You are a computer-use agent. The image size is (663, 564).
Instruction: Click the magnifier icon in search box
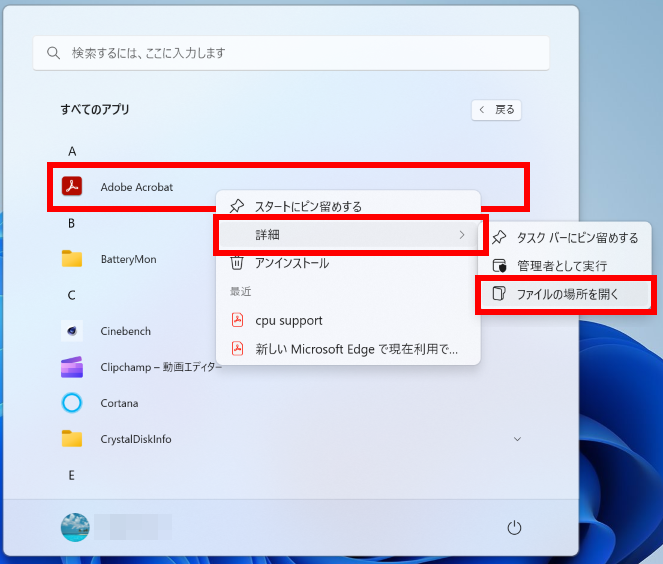pos(53,53)
